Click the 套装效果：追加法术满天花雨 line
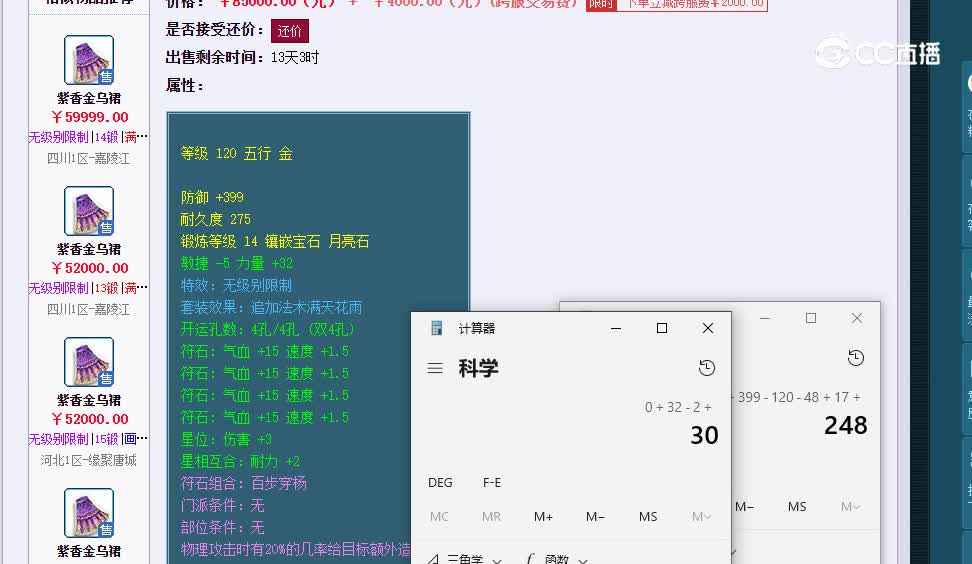 click(271, 307)
